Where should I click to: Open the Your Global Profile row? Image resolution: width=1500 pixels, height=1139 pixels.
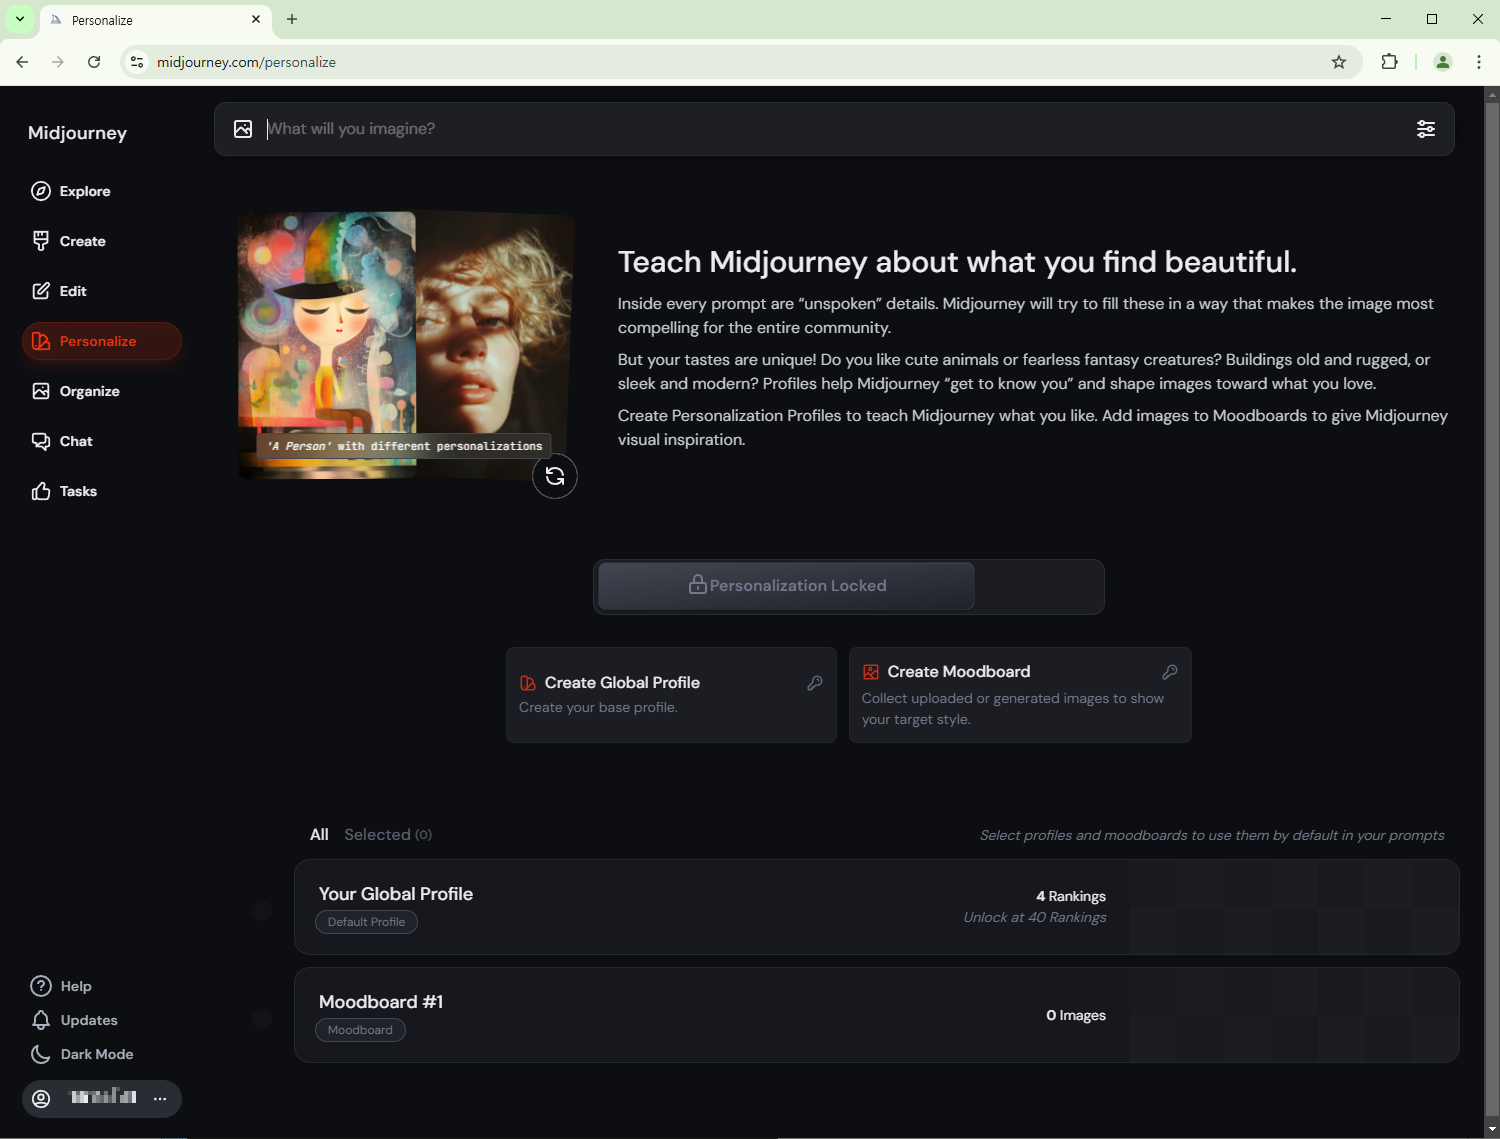coord(877,907)
